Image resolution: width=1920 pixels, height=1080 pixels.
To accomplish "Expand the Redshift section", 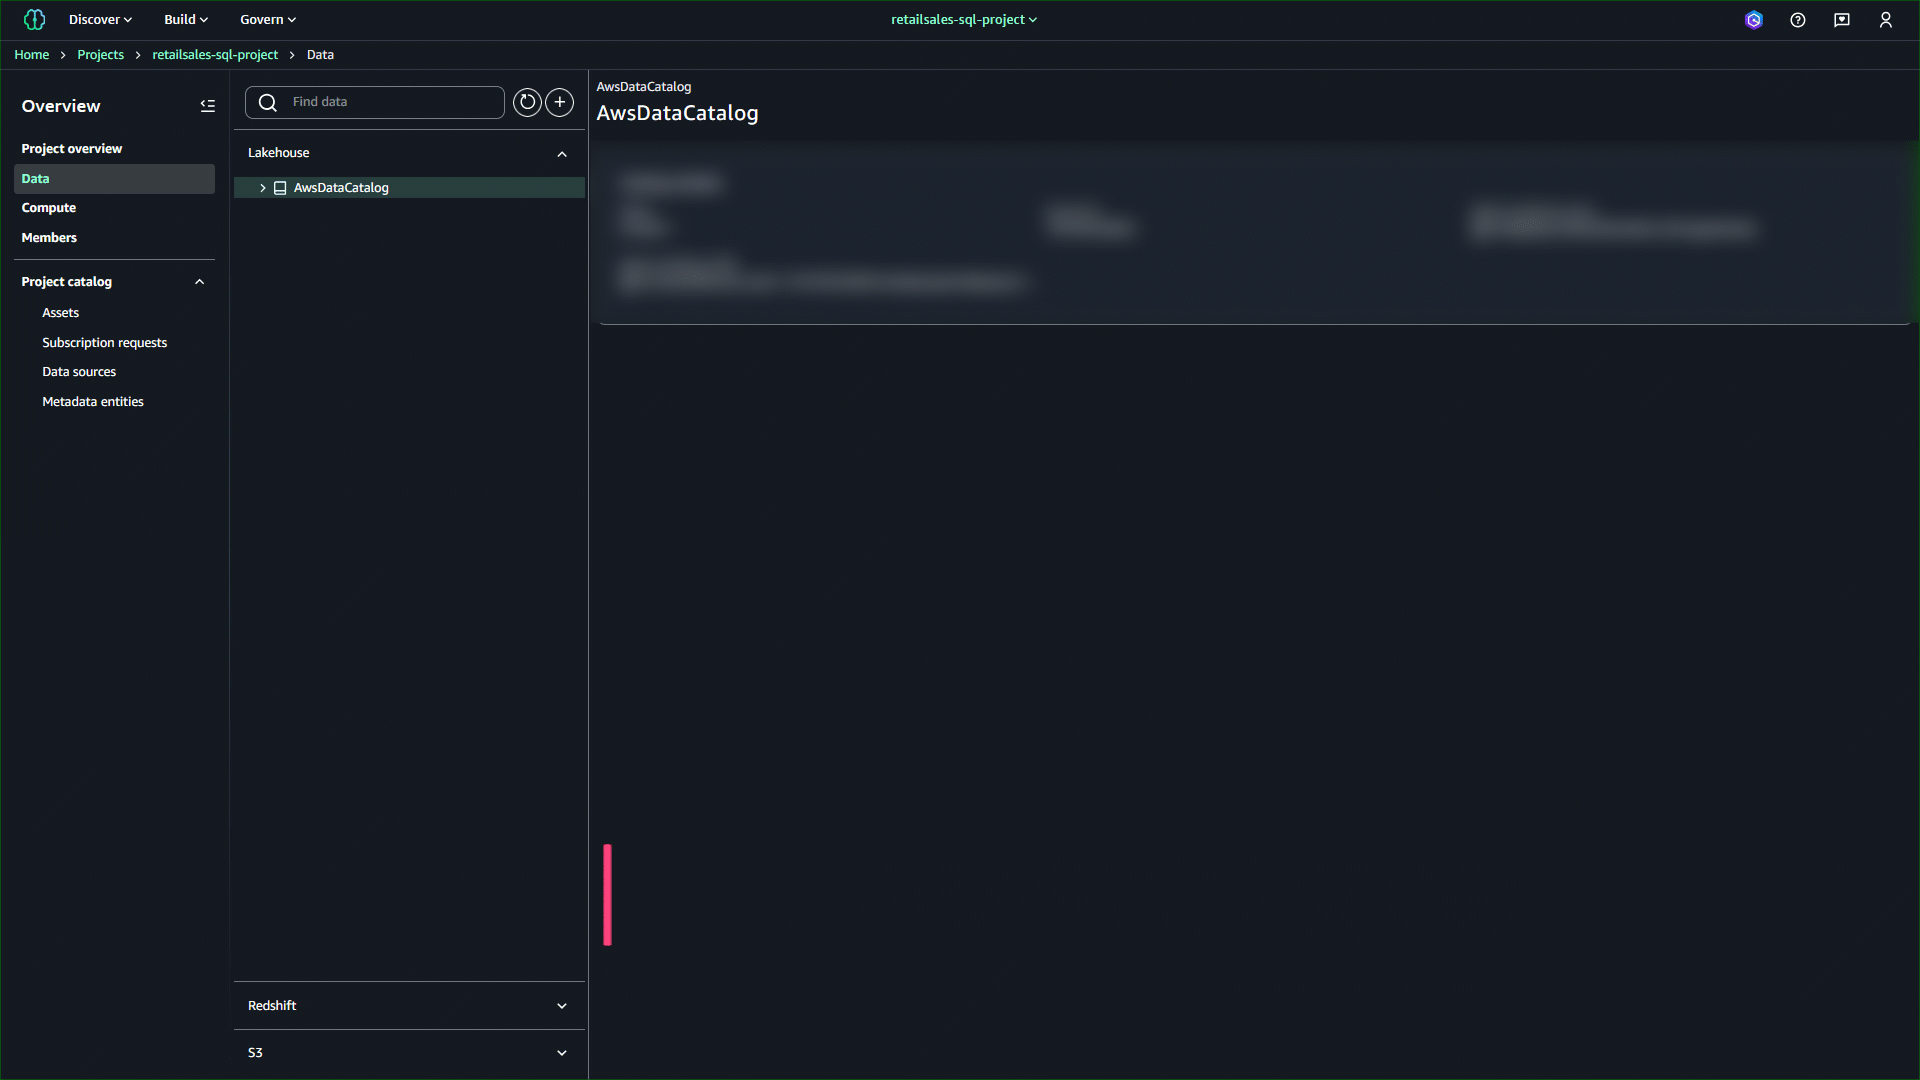I will 562,1006.
